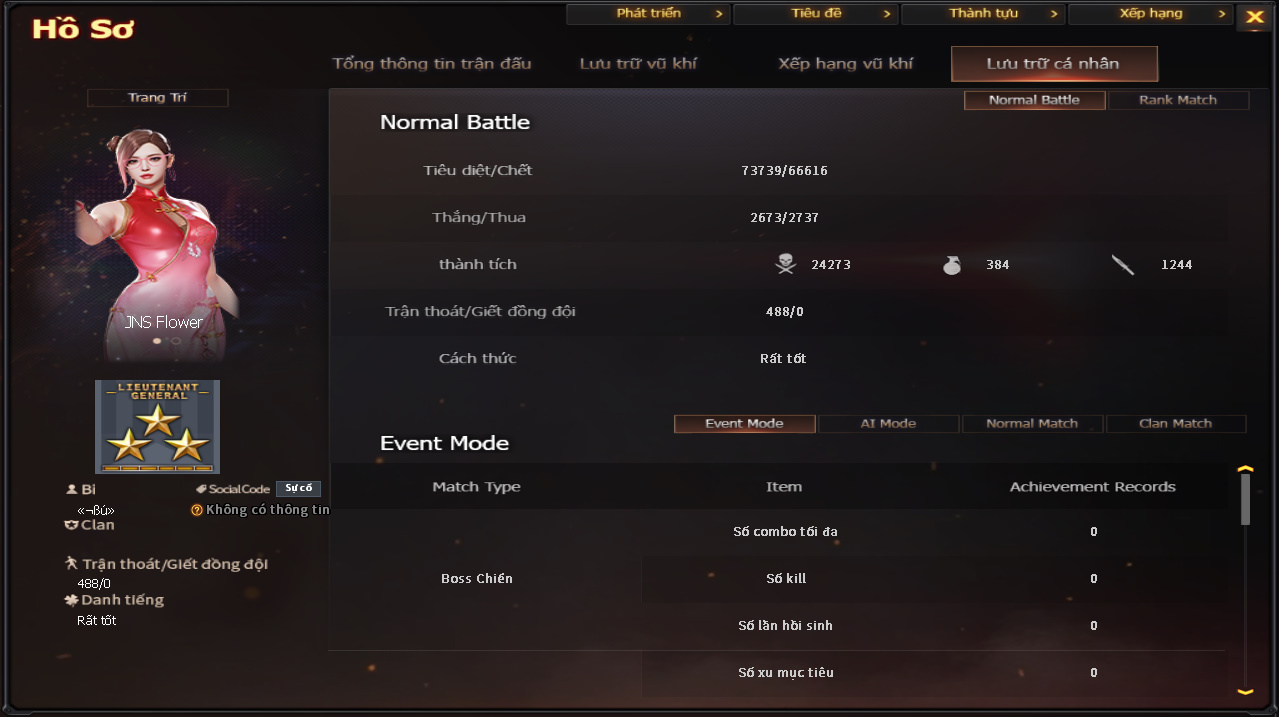Expand the Xếp hạng menu
Image resolution: width=1279 pixels, height=717 pixels.
point(1150,14)
